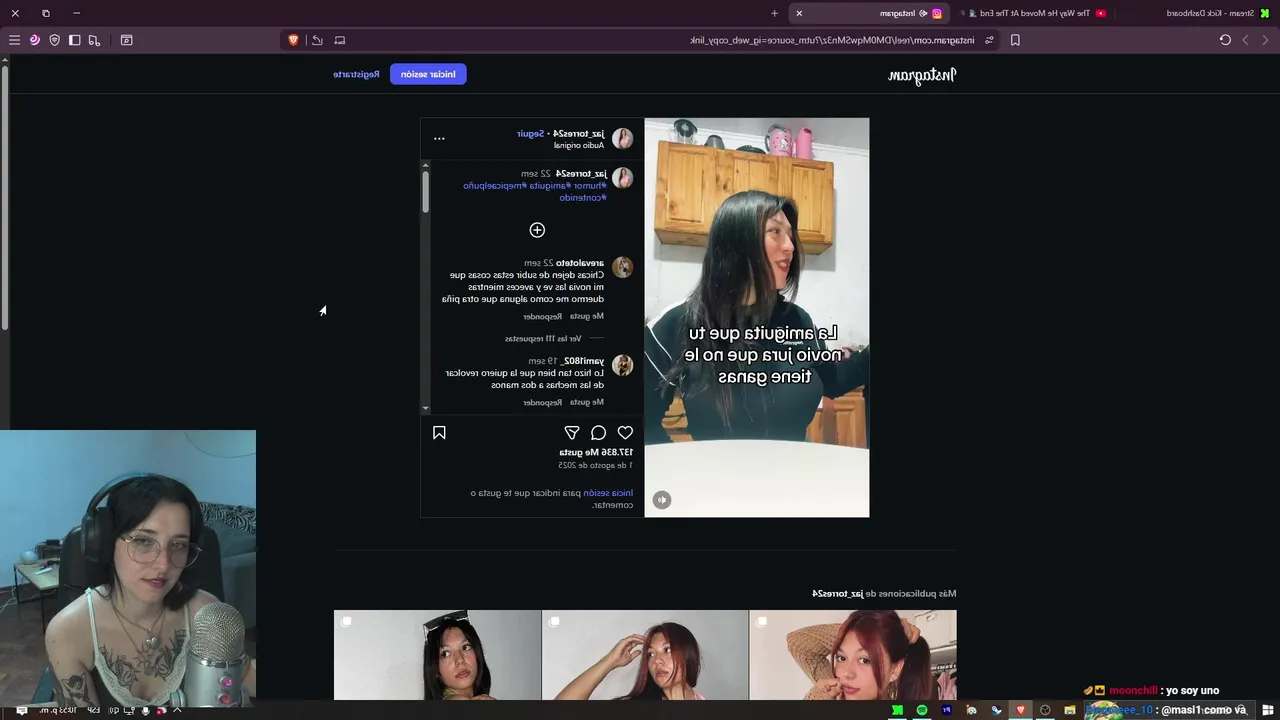Click the Spotify icon in the taskbar
This screenshot has width=1280, height=720.
(x=922, y=710)
